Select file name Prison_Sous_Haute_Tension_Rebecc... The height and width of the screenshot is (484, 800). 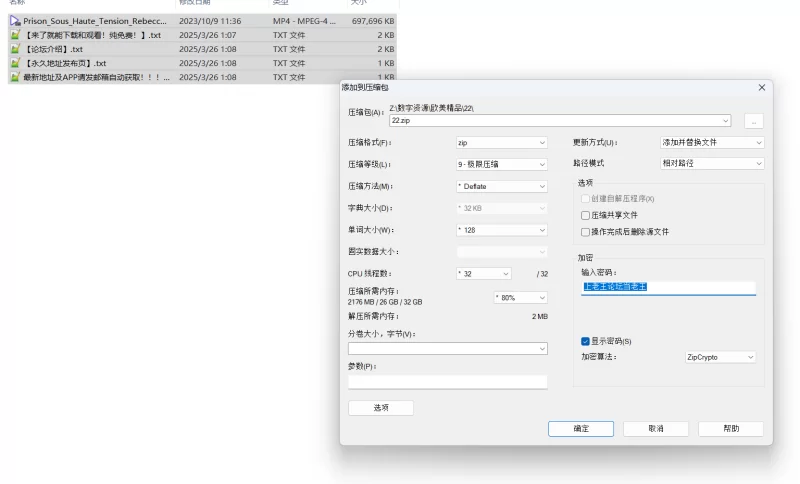(95, 21)
